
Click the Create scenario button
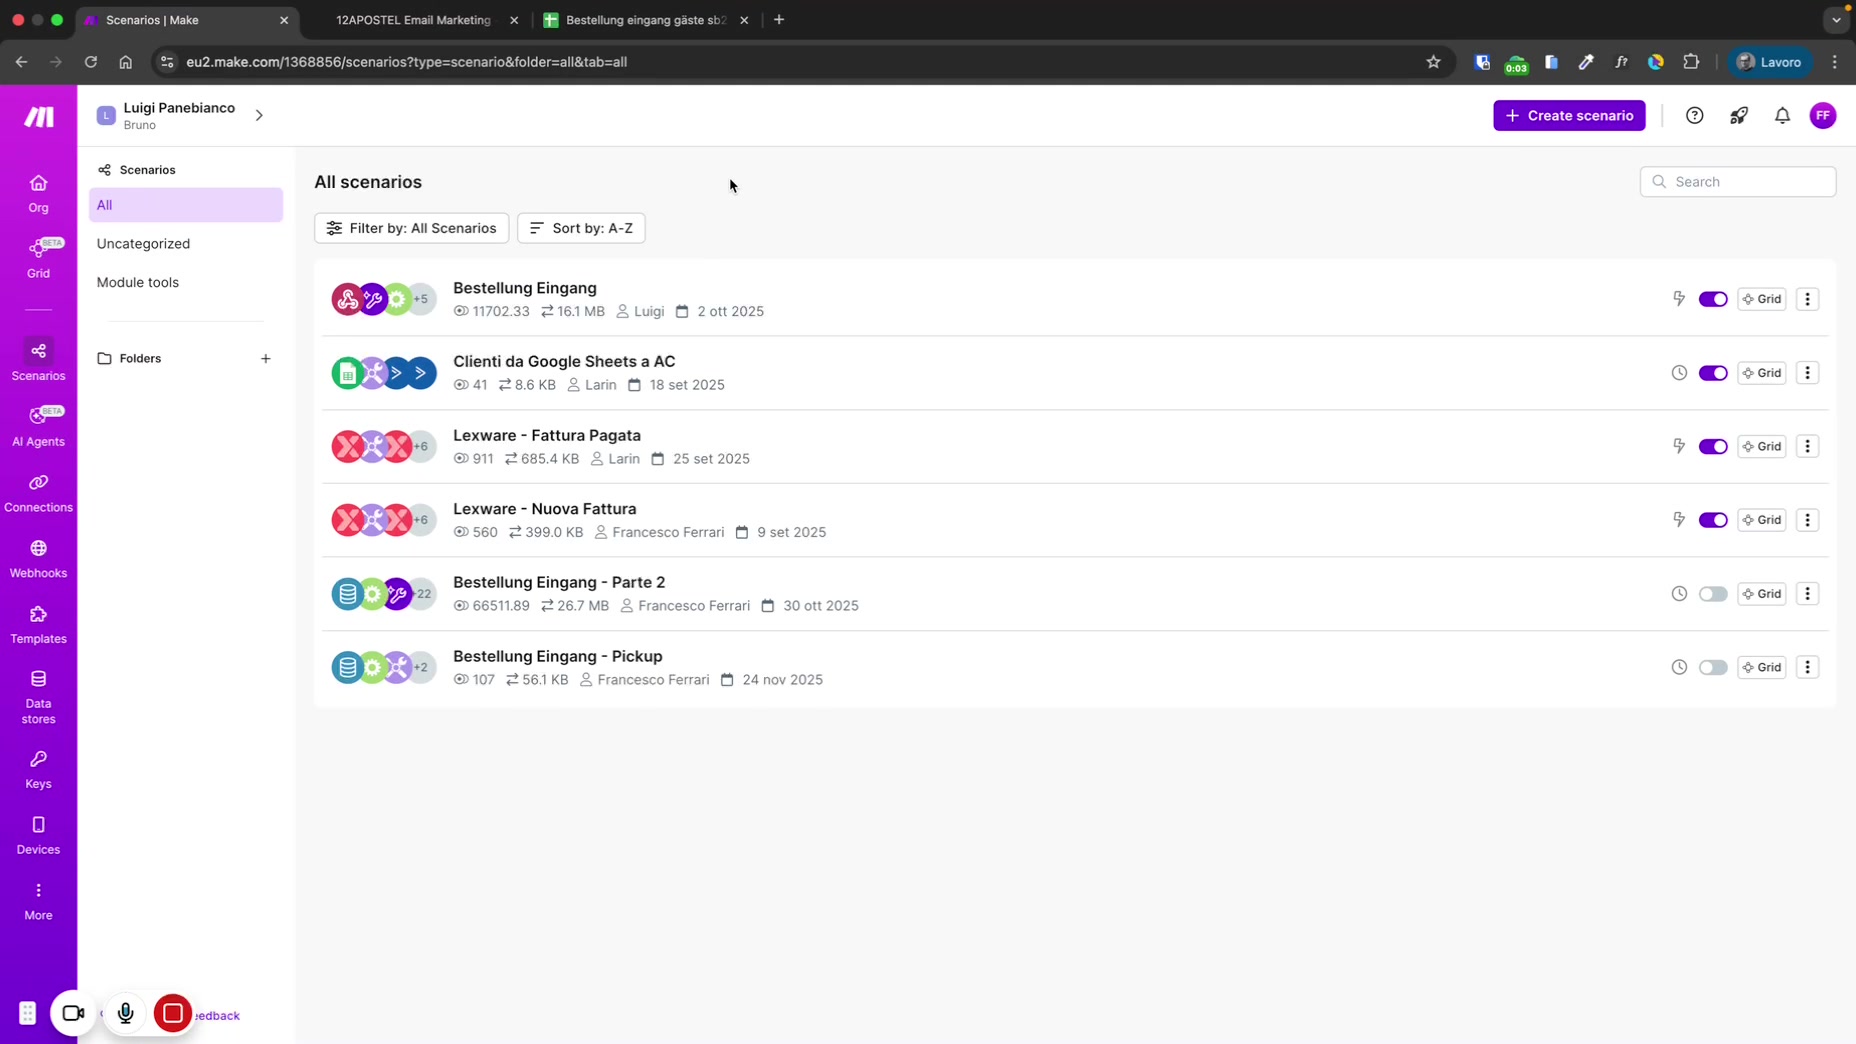pos(1568,116)
